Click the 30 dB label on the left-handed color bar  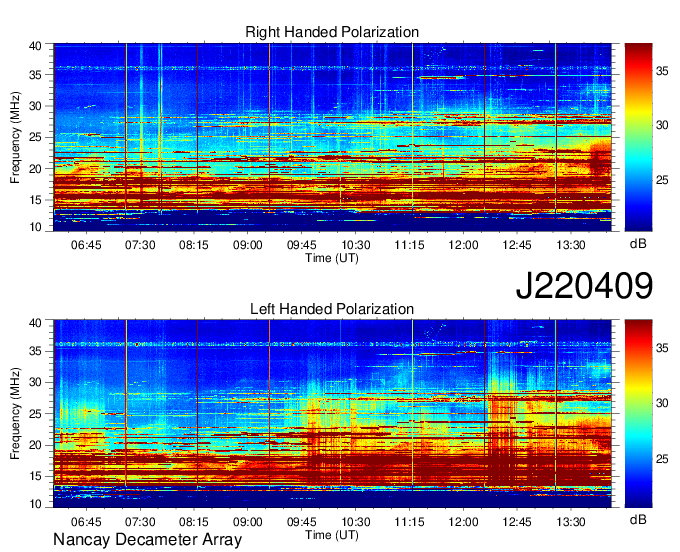(x=662, y=403)
